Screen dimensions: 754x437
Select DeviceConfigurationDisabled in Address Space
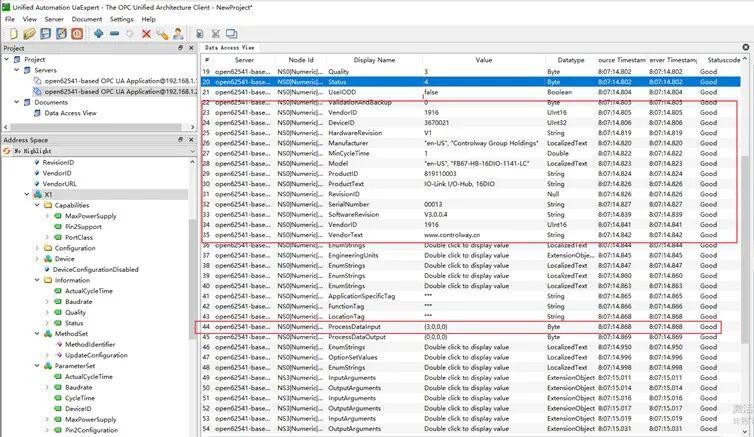pos(95,270)
